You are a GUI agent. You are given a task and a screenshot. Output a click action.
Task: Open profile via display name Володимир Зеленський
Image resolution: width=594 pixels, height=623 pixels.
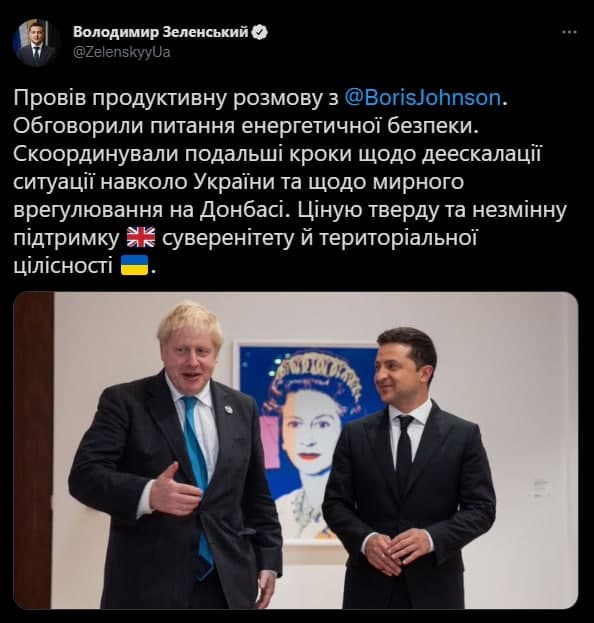(161, 32)
